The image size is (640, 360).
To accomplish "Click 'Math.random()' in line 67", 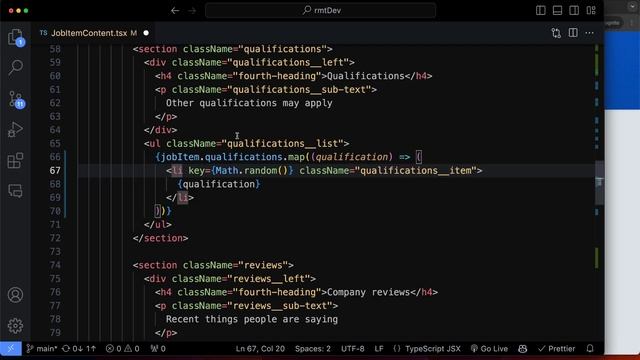I will 252,171.
